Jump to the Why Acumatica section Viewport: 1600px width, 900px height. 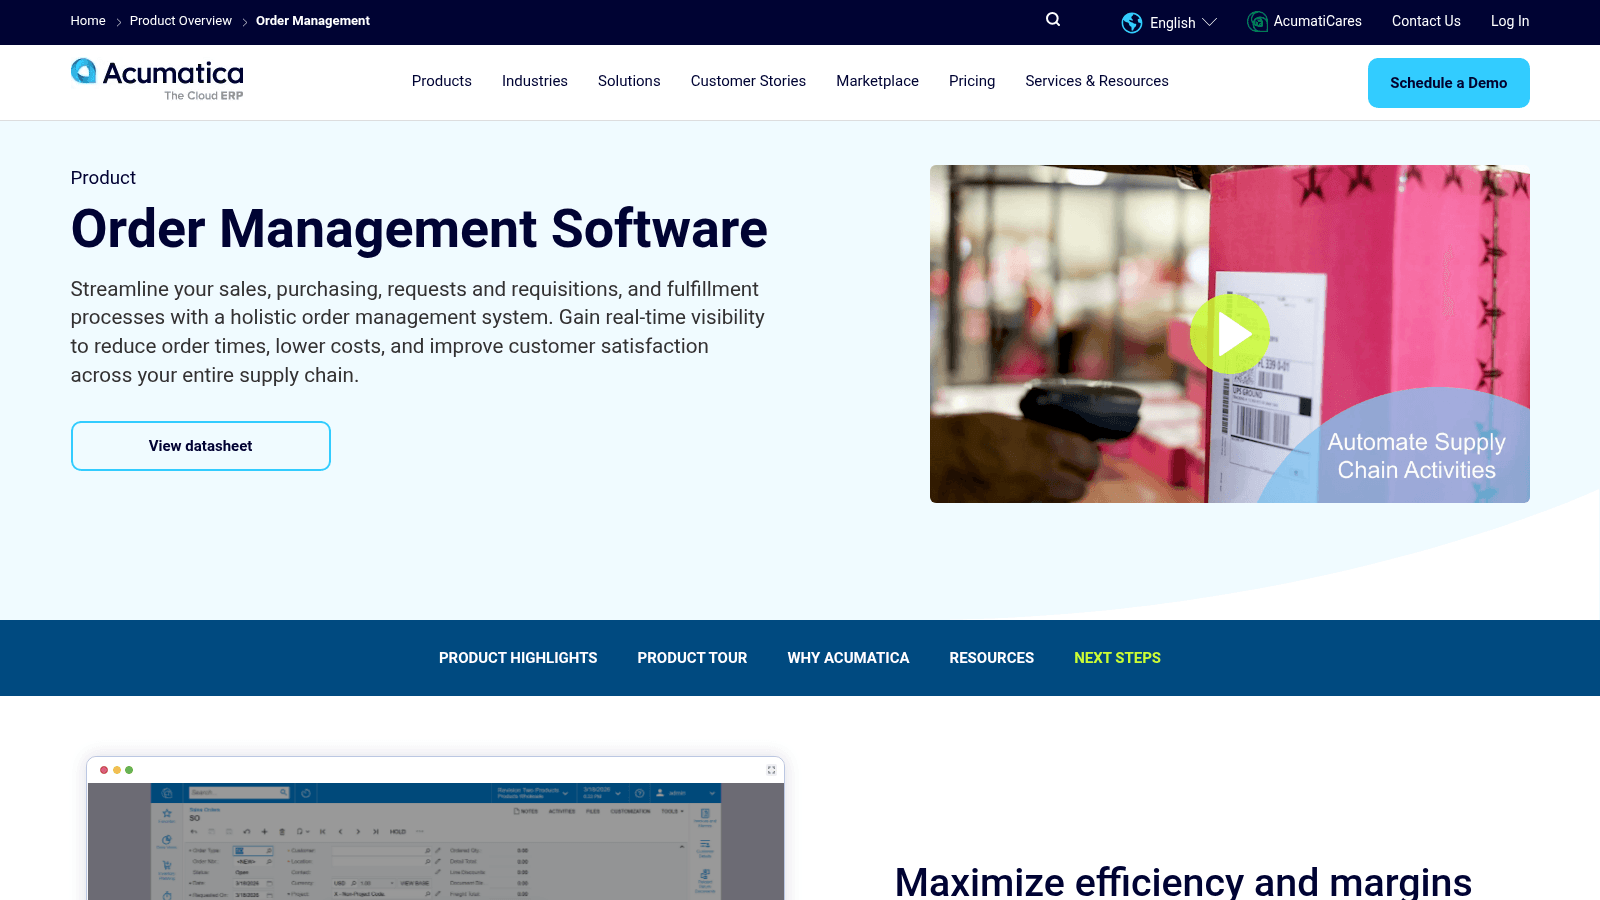[848, 658]
